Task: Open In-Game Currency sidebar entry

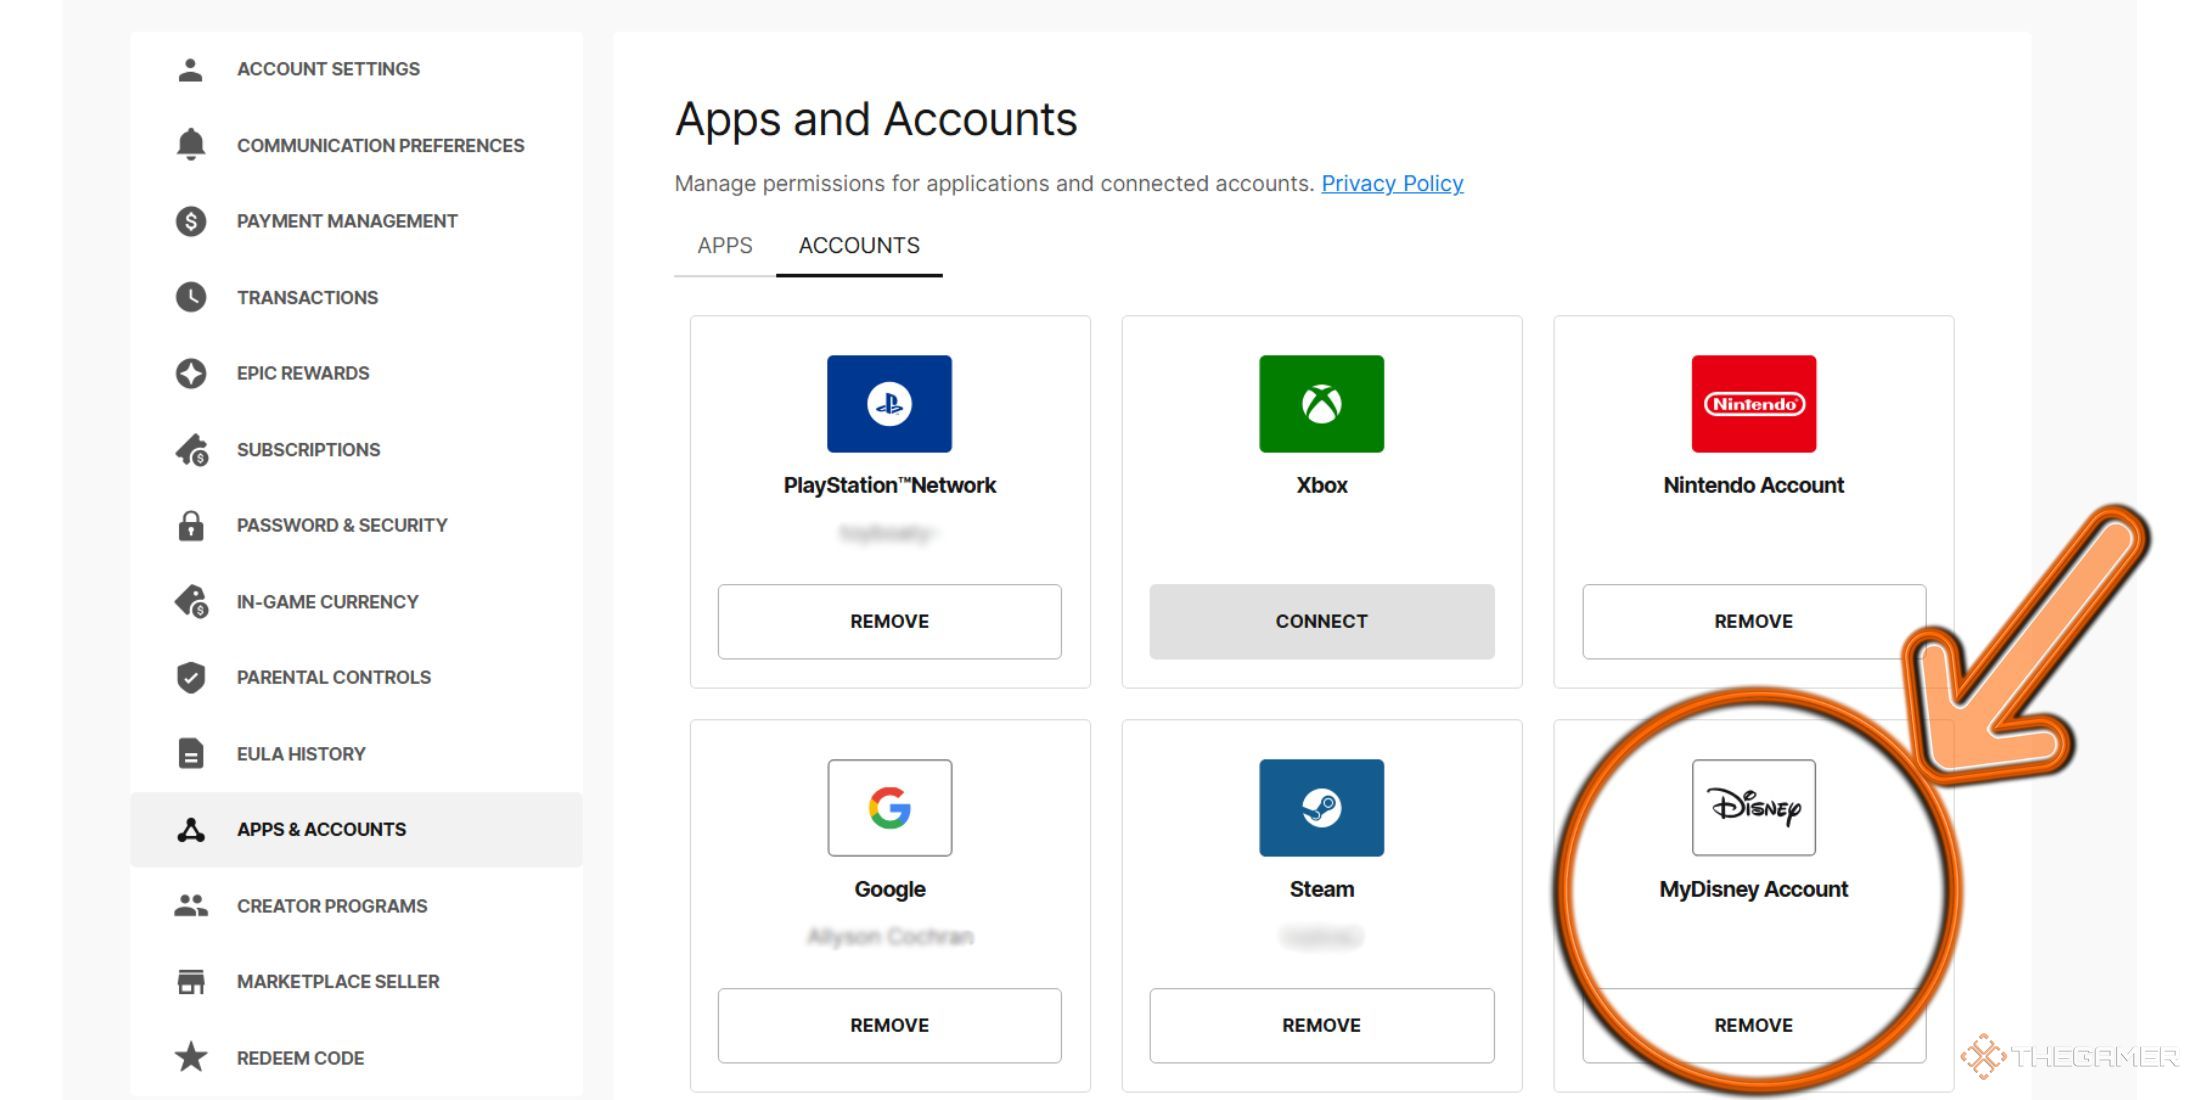Action: pyautogui.click(x=356, y=601)
